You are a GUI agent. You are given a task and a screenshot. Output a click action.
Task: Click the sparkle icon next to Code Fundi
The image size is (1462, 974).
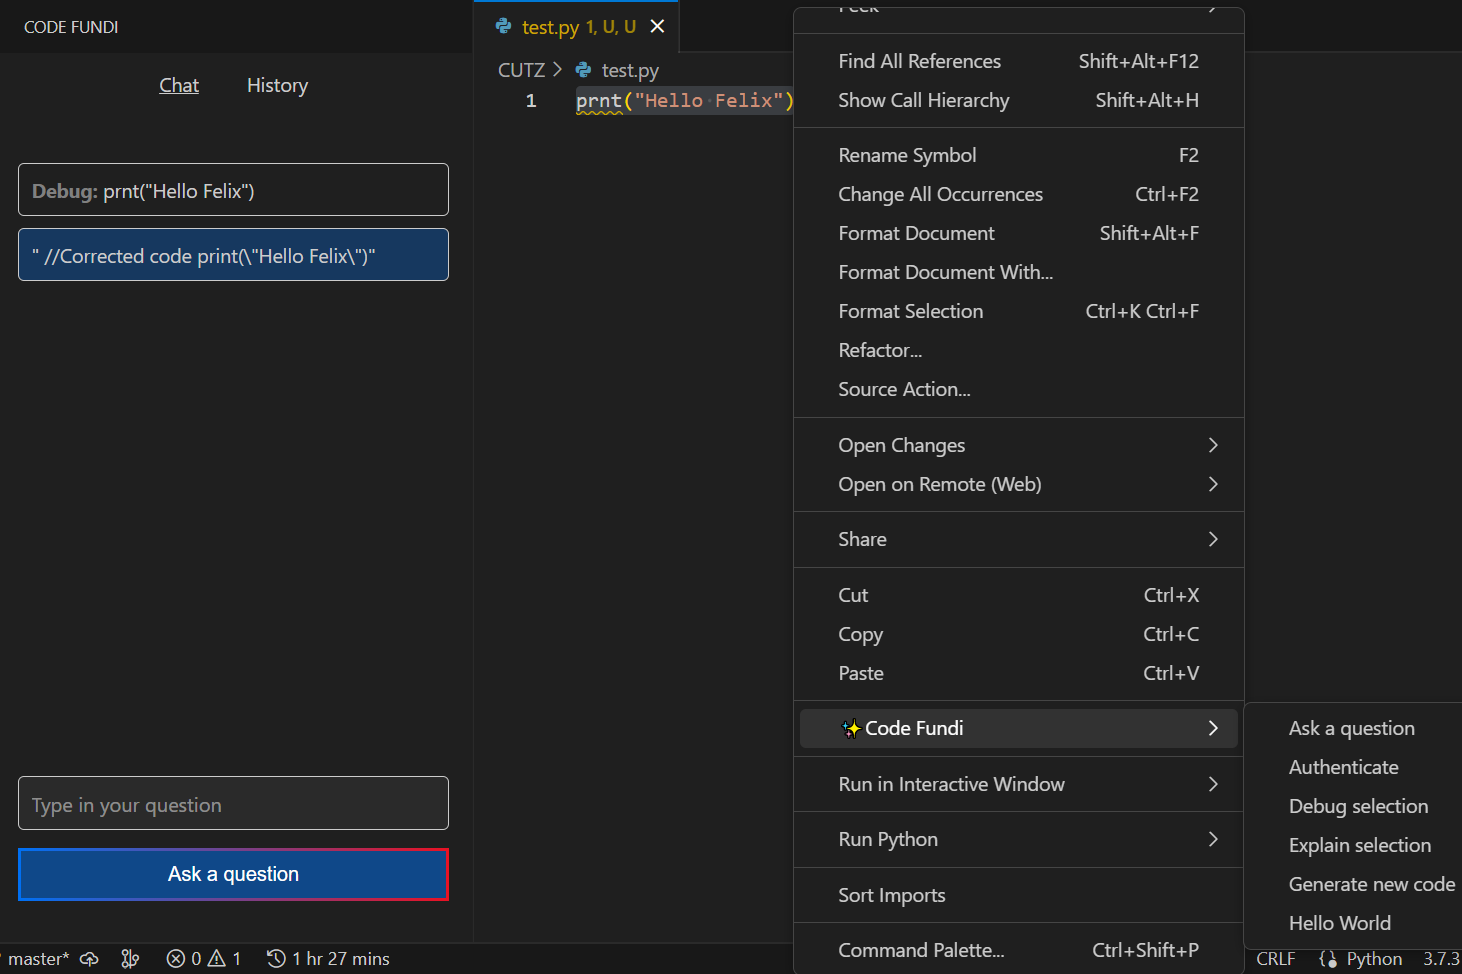(x=851, y=729)
